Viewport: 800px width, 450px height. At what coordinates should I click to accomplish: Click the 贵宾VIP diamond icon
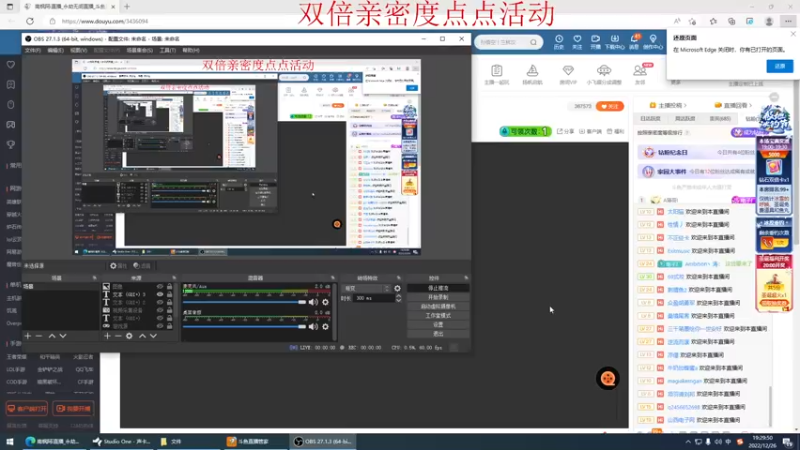568,70
